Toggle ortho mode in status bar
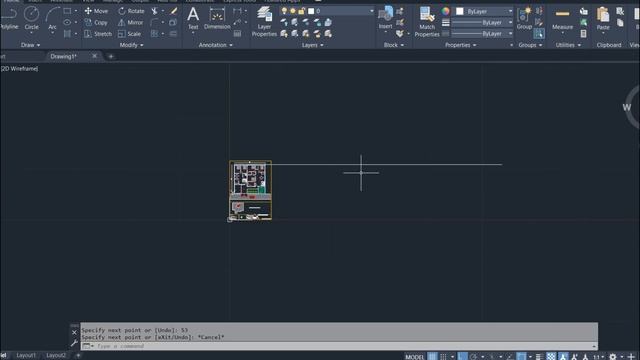The image size is (640, 360). coord(462,357)
